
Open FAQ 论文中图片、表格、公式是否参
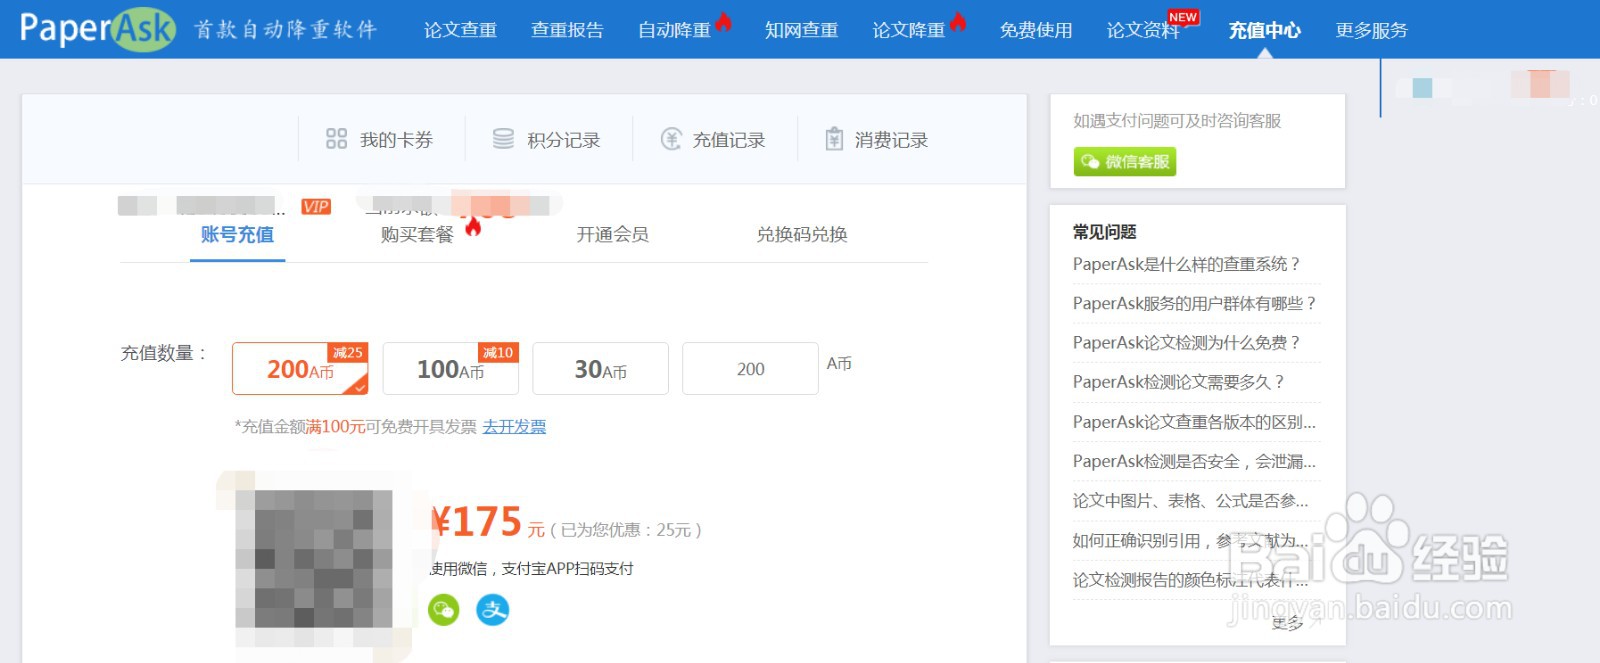1190,500
